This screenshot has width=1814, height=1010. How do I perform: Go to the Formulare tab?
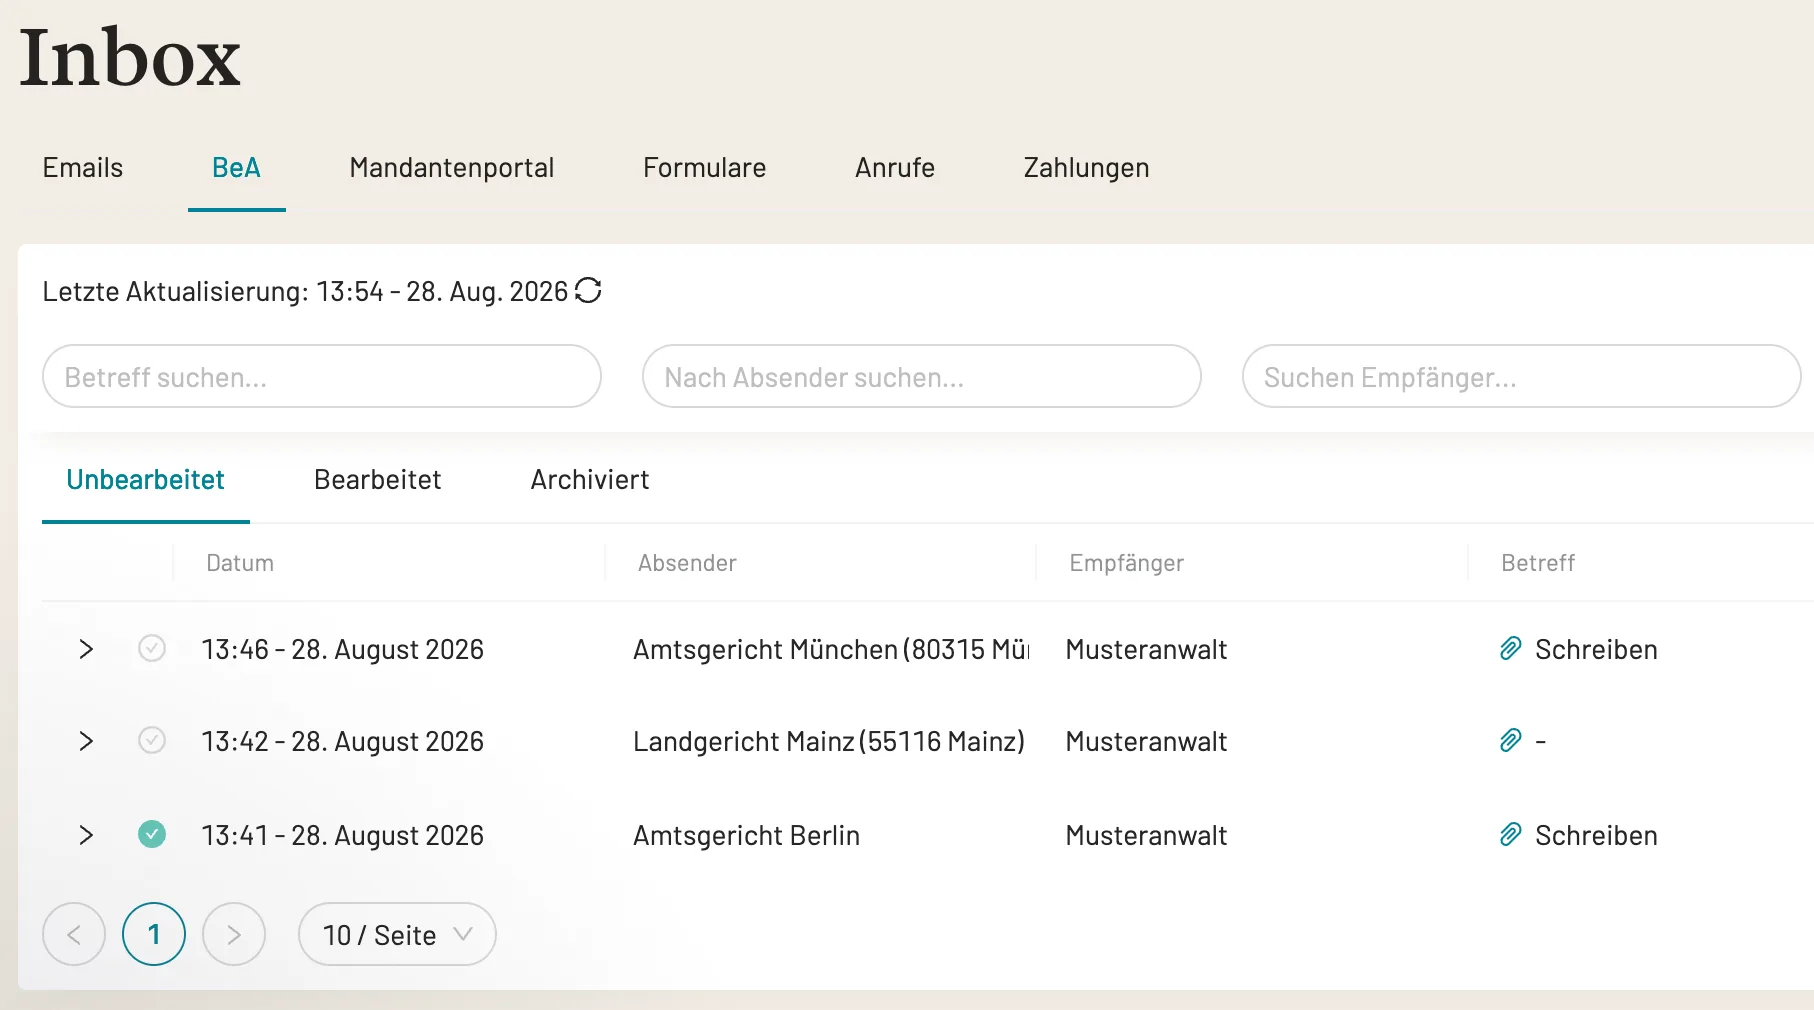pos(705,168)
